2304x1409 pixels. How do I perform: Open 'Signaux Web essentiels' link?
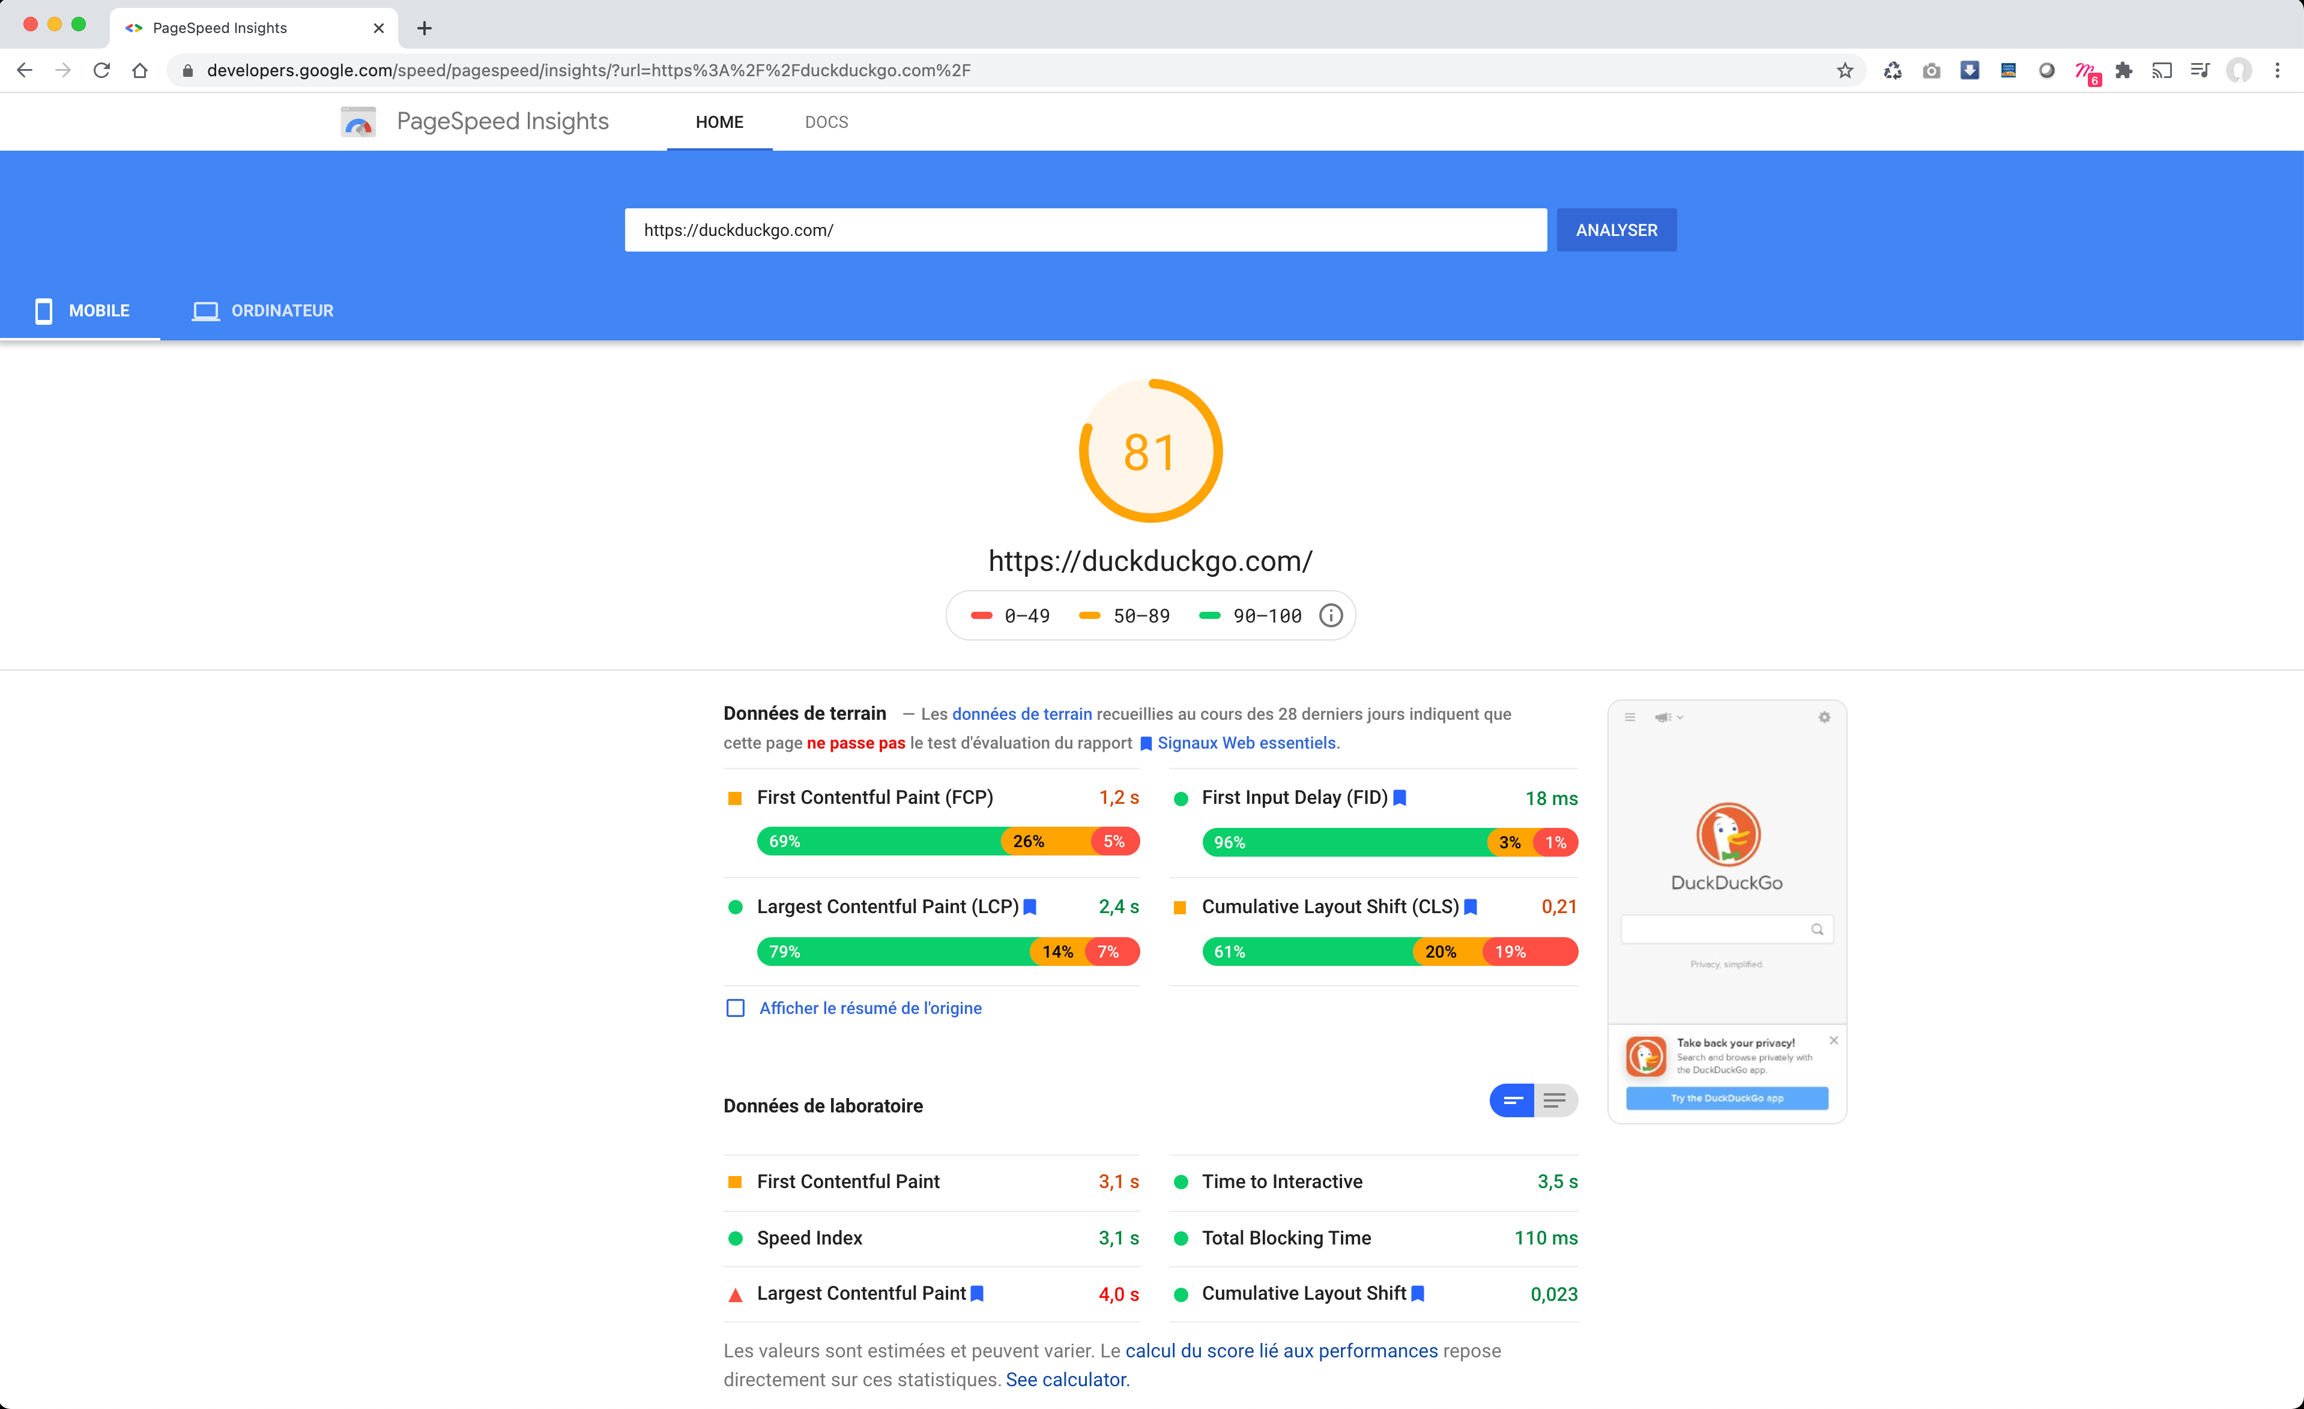1245,743
